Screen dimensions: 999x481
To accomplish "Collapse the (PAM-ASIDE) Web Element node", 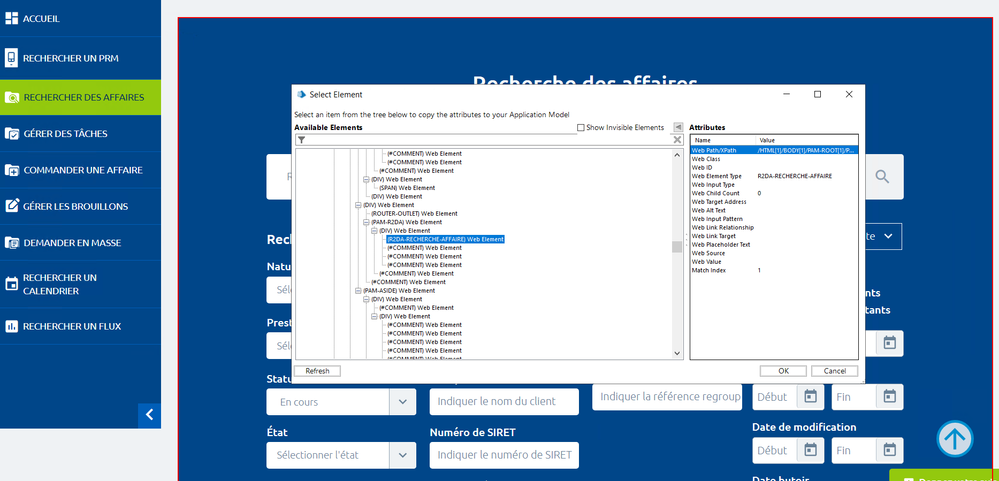I will [x=357, y=291].
